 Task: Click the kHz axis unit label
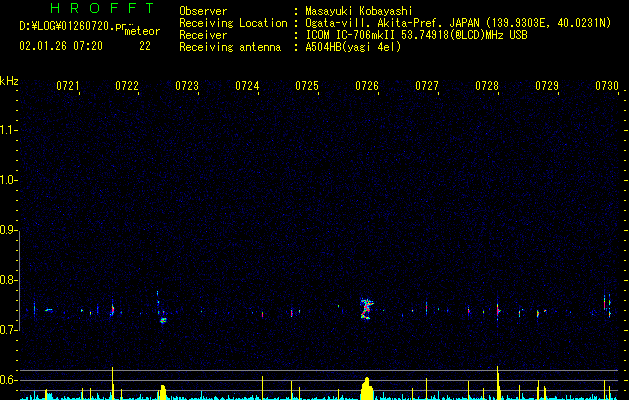coord(9,81)
